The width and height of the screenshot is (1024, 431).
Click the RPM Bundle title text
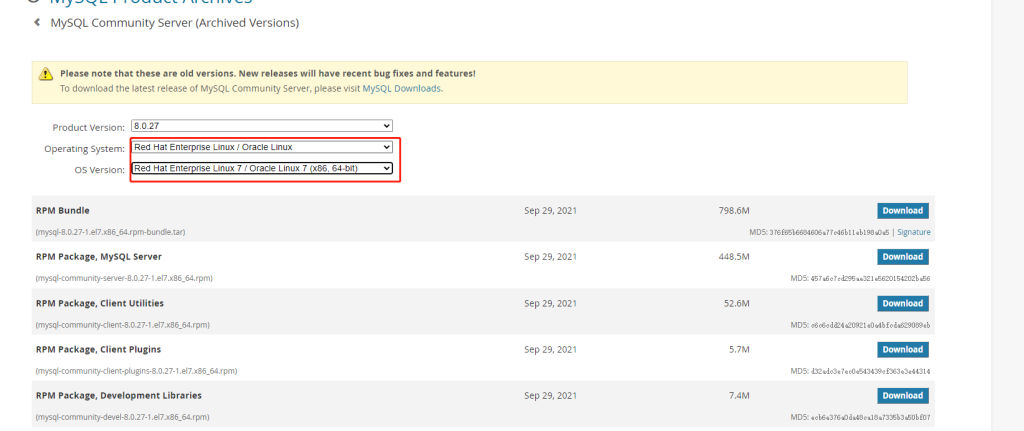coord(62,211)
